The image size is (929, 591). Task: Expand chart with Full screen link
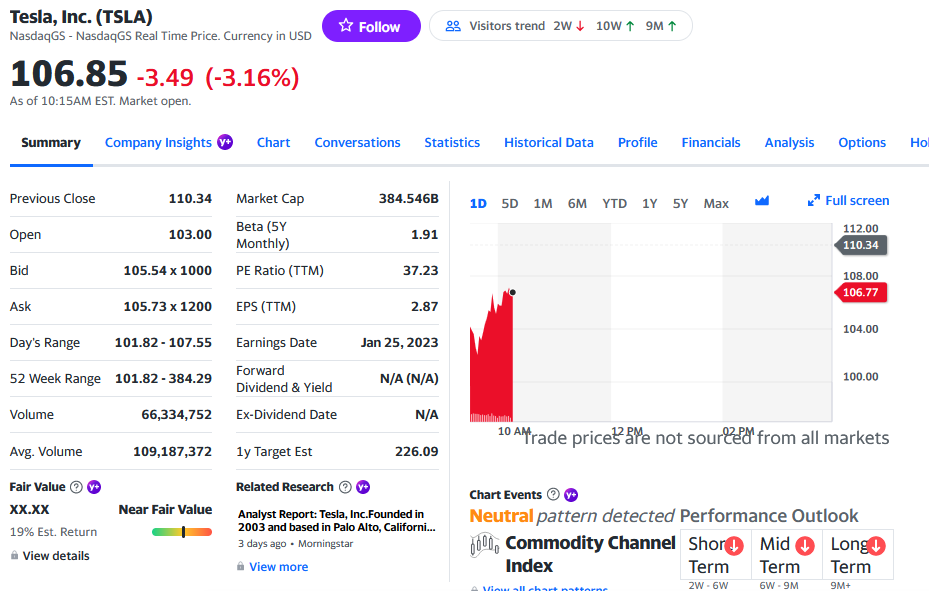pyautogui.click(x=848, y=201)
